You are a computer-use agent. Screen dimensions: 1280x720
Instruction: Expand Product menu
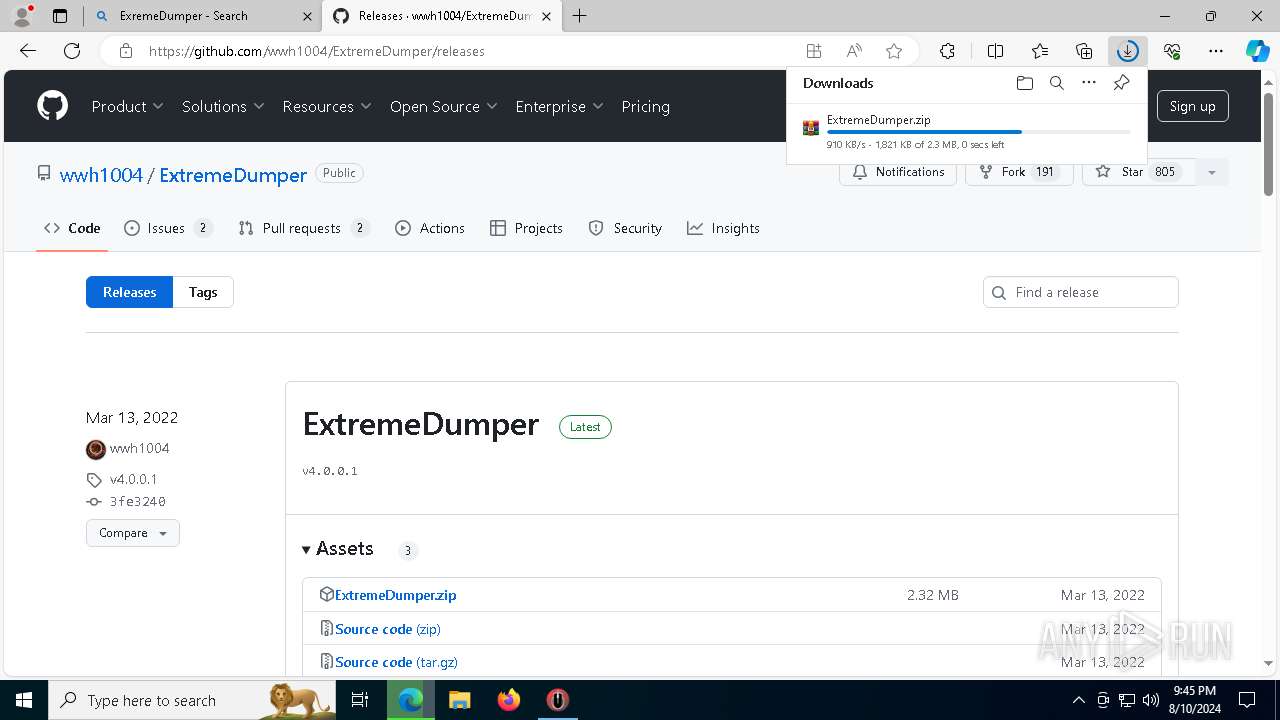coord(127,106)
